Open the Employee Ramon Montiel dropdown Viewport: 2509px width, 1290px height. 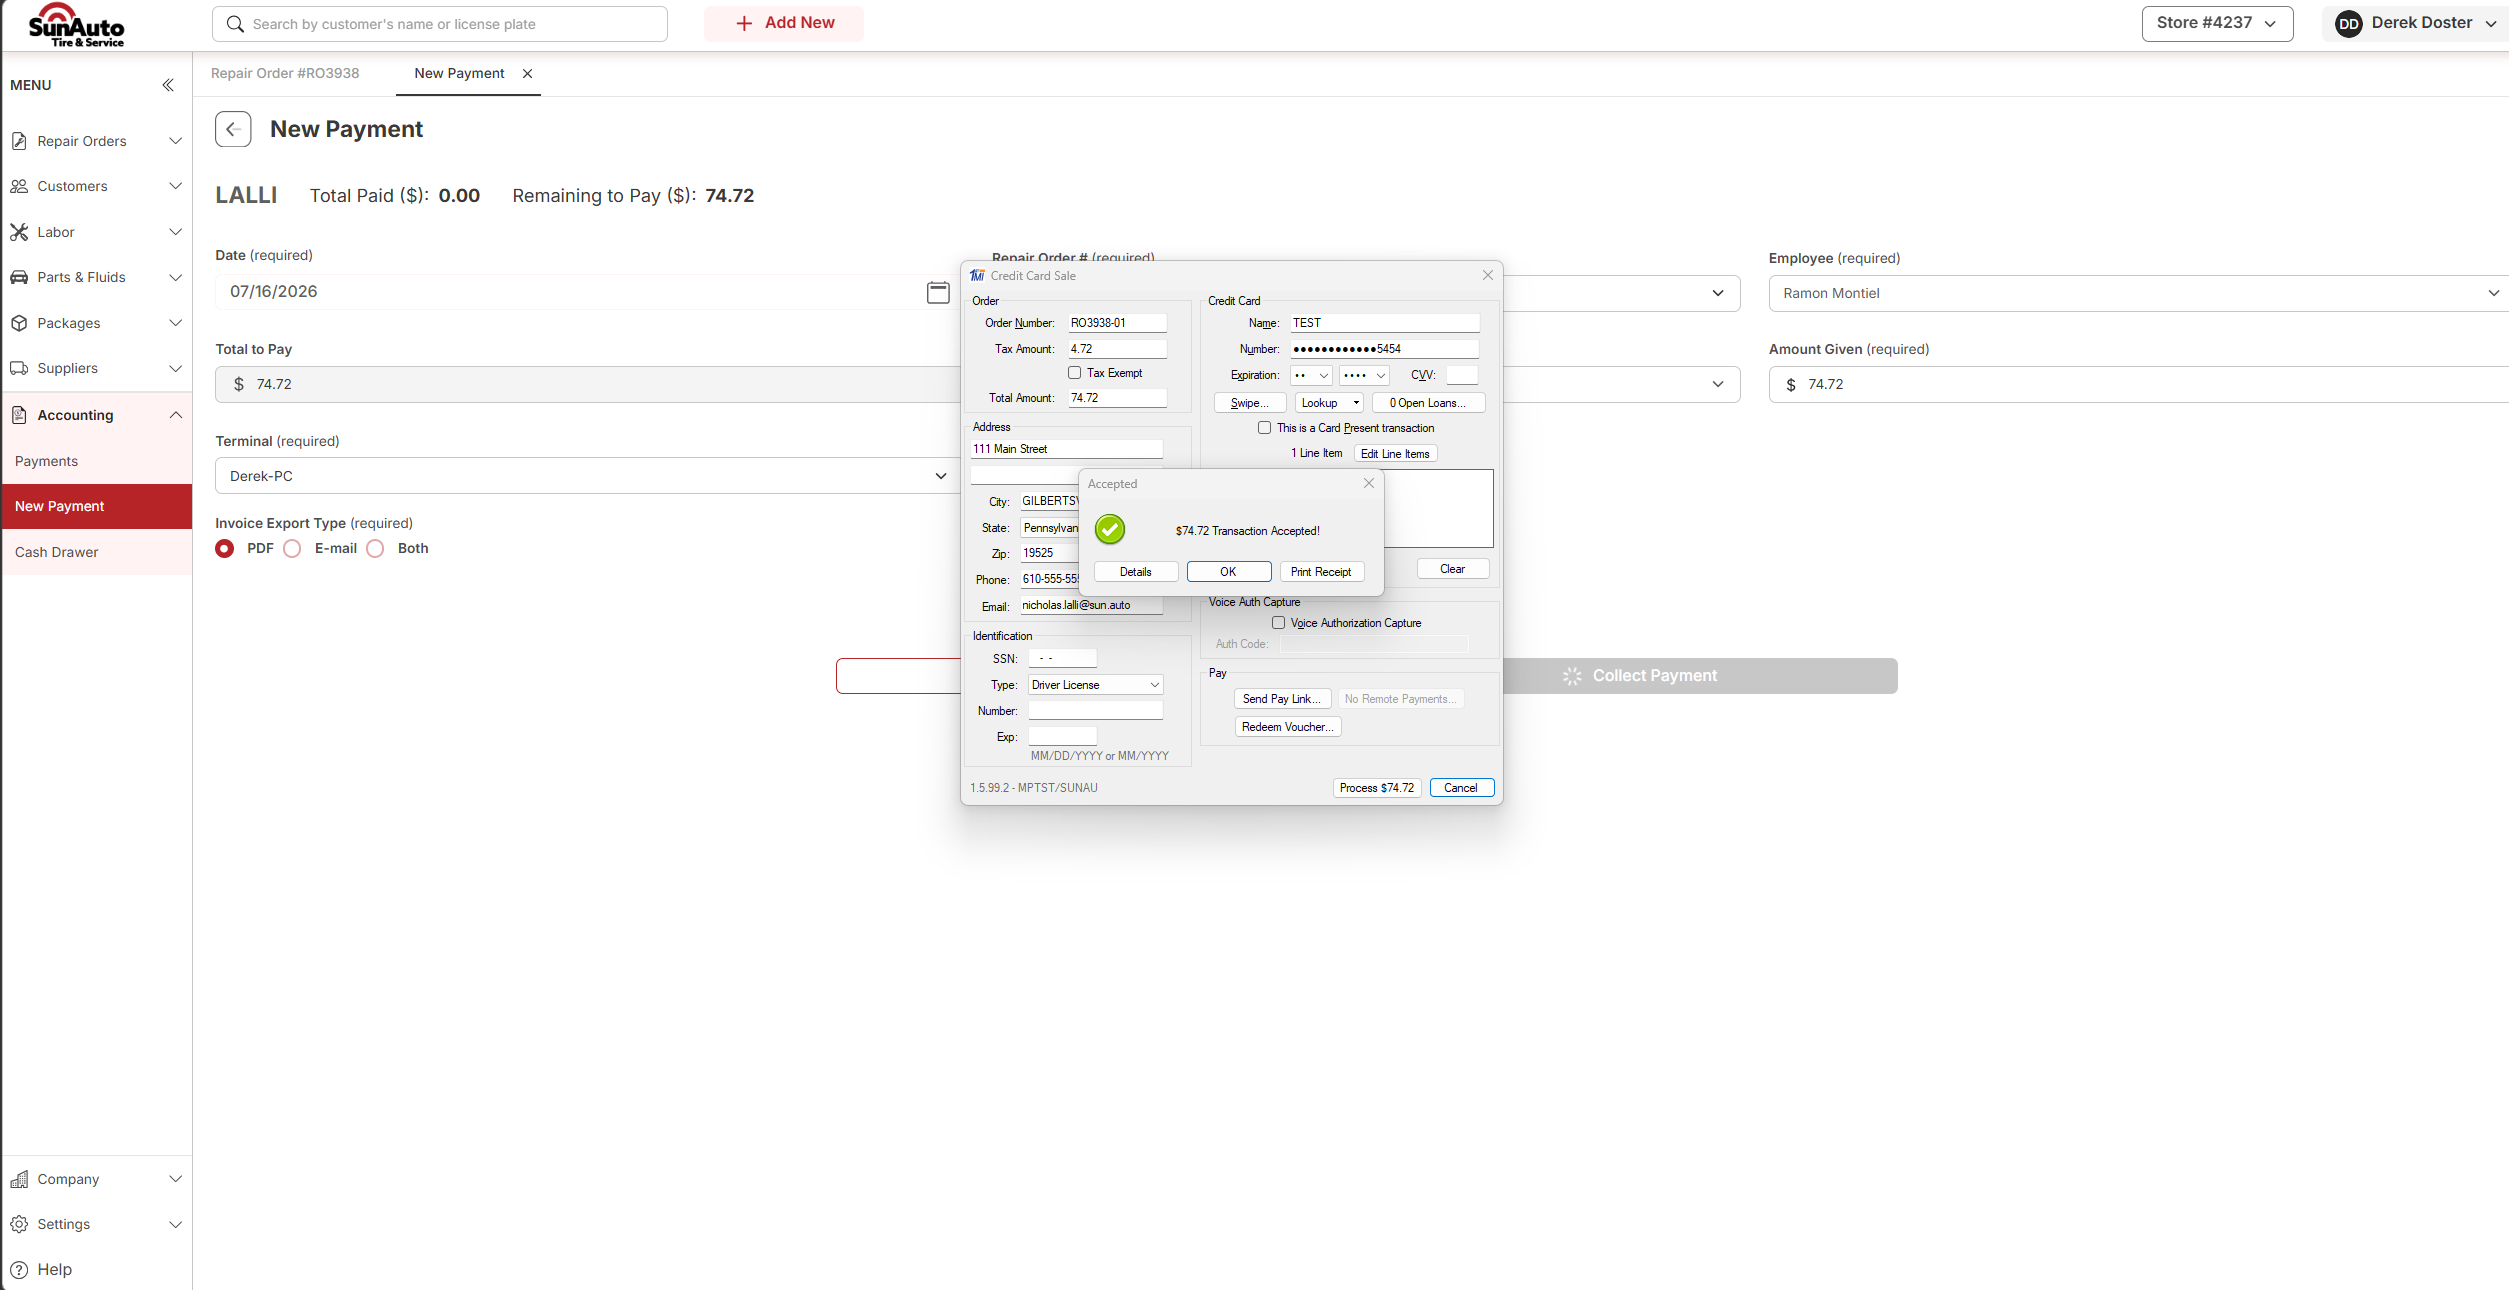tap(2139, 294)
